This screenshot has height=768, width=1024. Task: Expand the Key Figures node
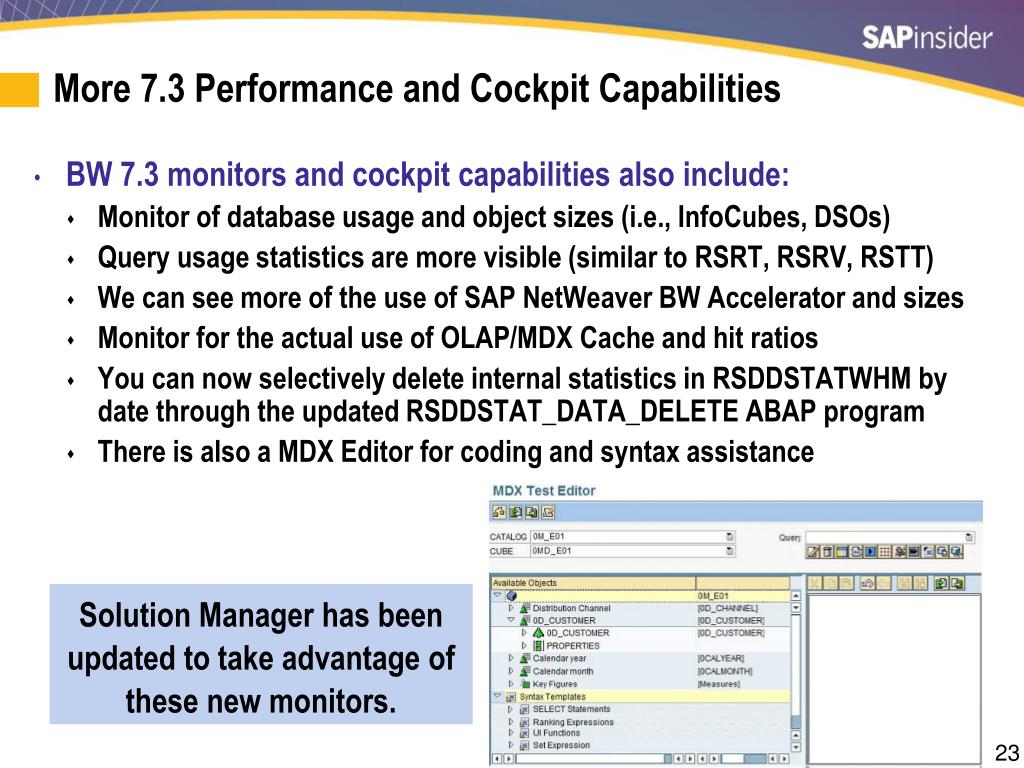pos(511,683)
